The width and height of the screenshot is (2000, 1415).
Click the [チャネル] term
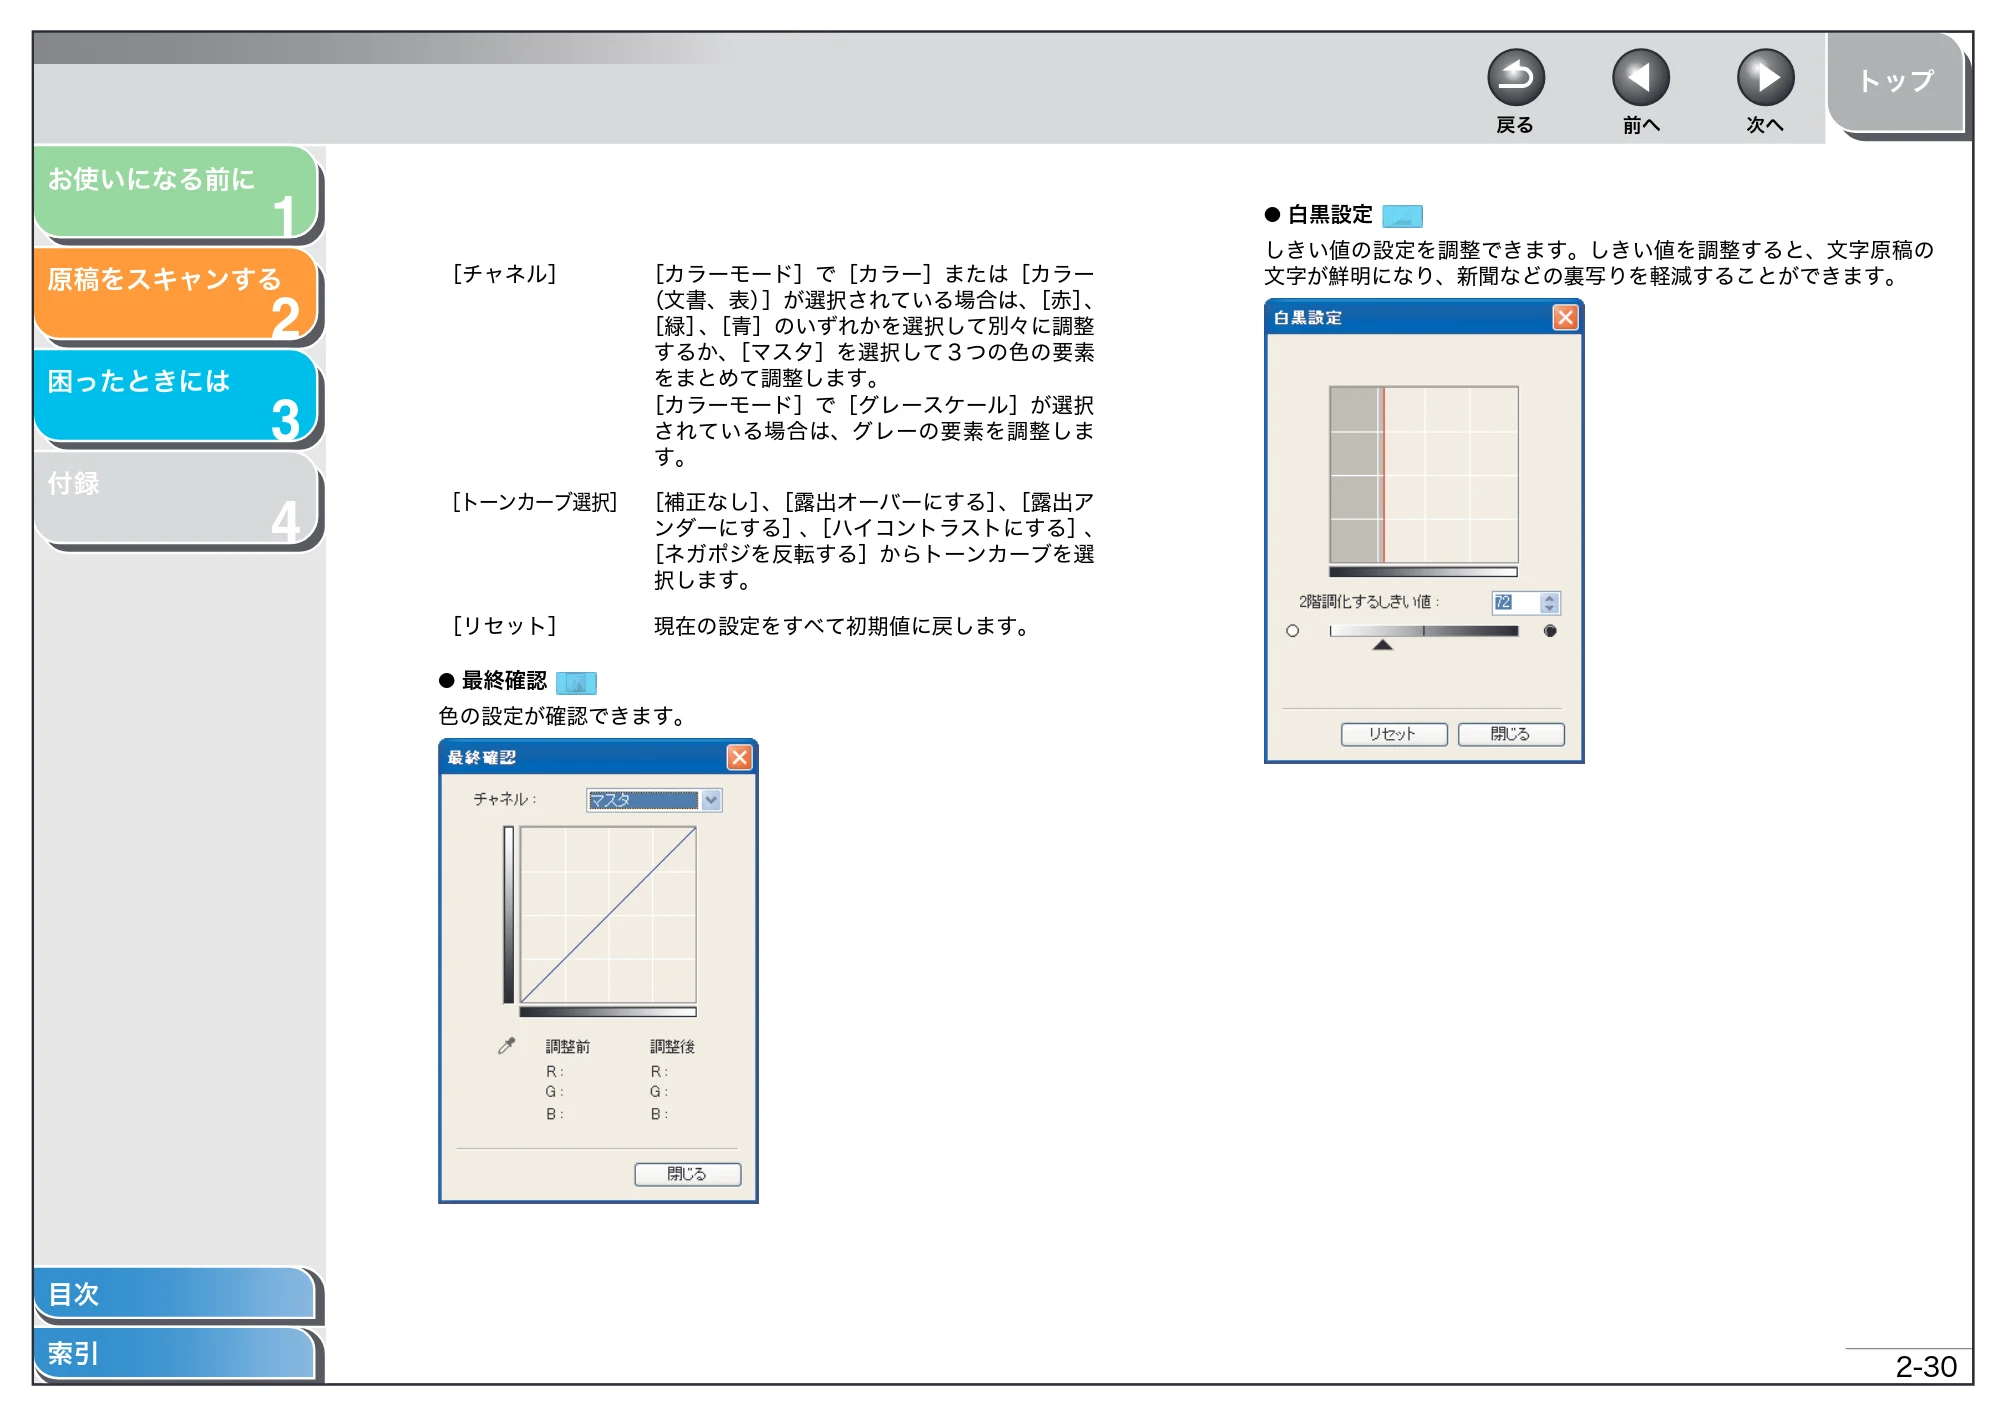pos(504,274)
